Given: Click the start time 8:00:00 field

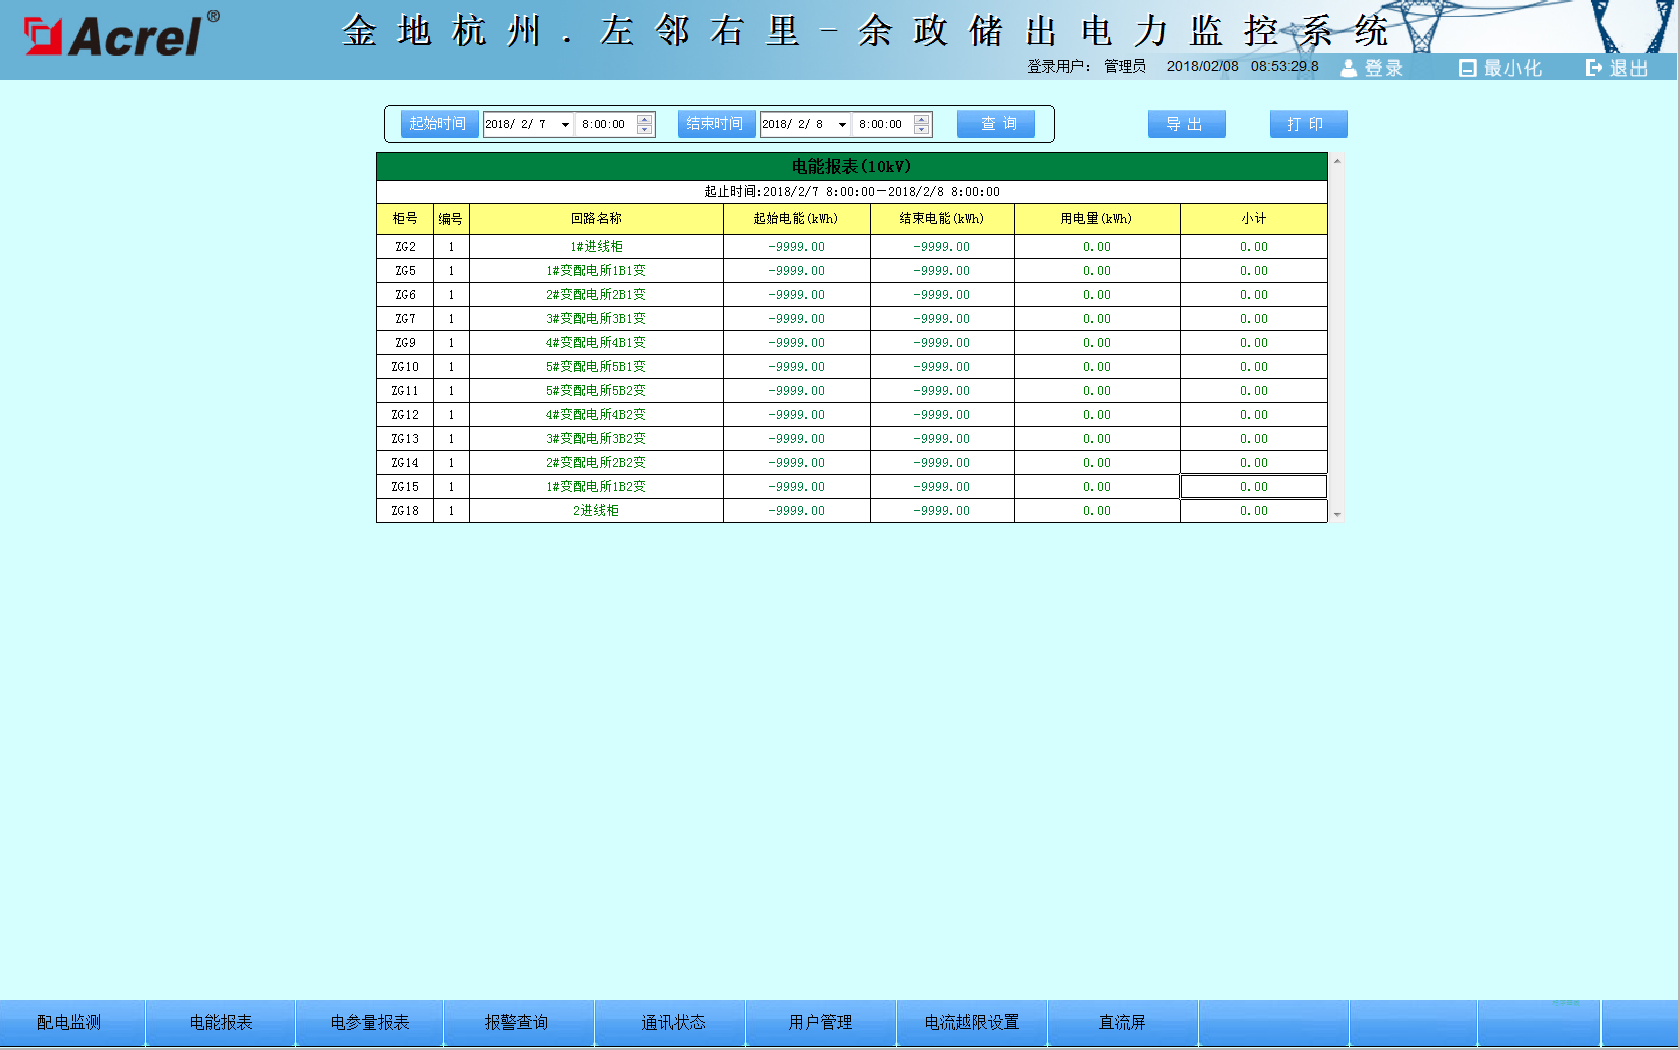Looking at the screenshot, I should pyautogui.click(x=604, y=125).
